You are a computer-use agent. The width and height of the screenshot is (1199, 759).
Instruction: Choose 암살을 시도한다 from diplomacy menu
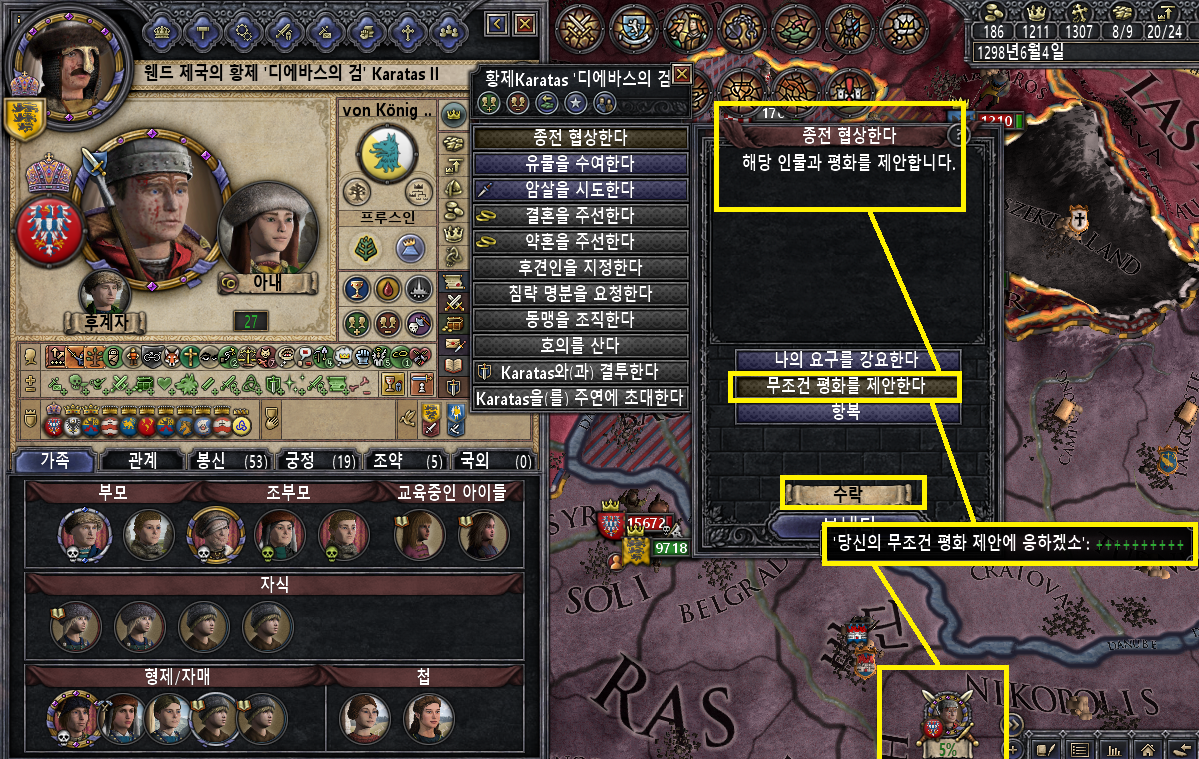[580, 190]
